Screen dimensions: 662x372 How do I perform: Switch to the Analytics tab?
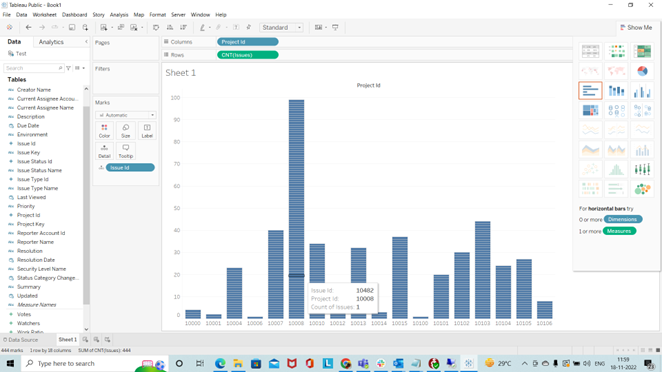pyautogui.click(x=51, y=42)
